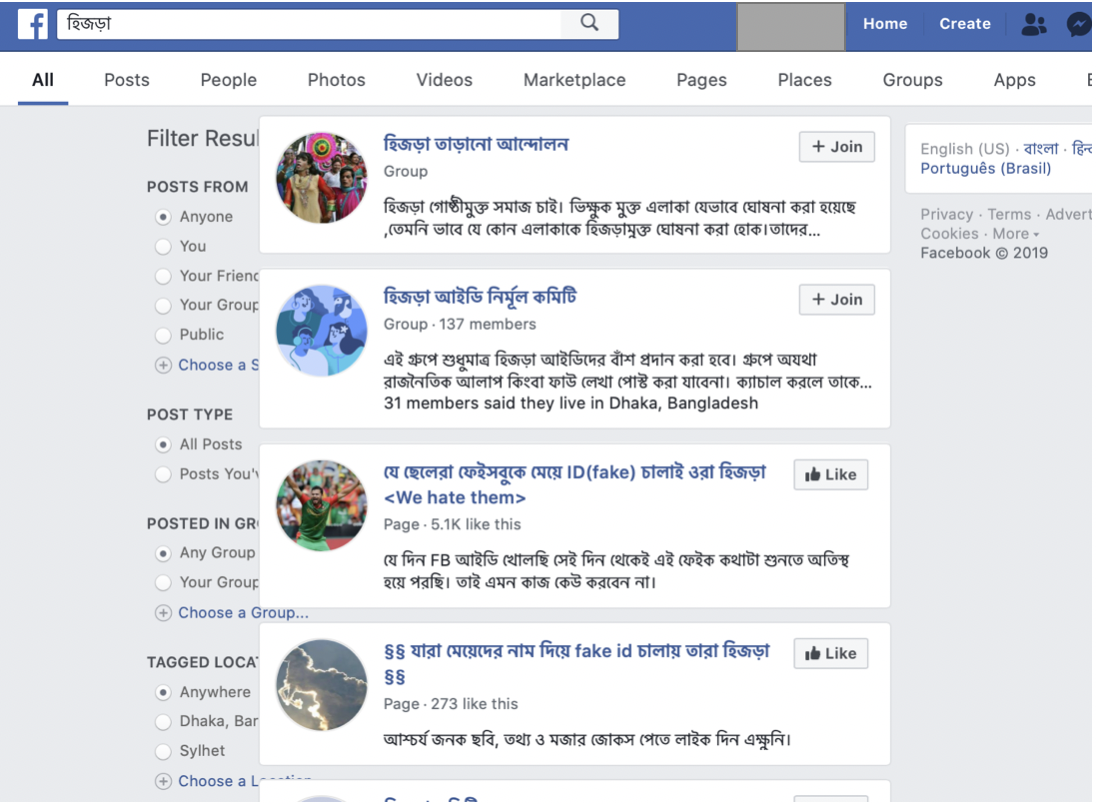
Task: Switch language to বাংলা
Action: (x=1041, y=149)
